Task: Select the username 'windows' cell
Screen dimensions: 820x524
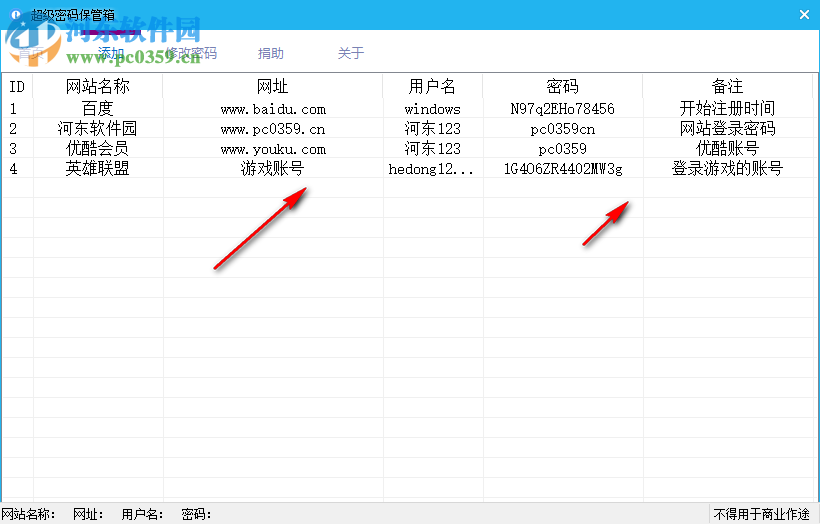Action: [x=432, y=109]
